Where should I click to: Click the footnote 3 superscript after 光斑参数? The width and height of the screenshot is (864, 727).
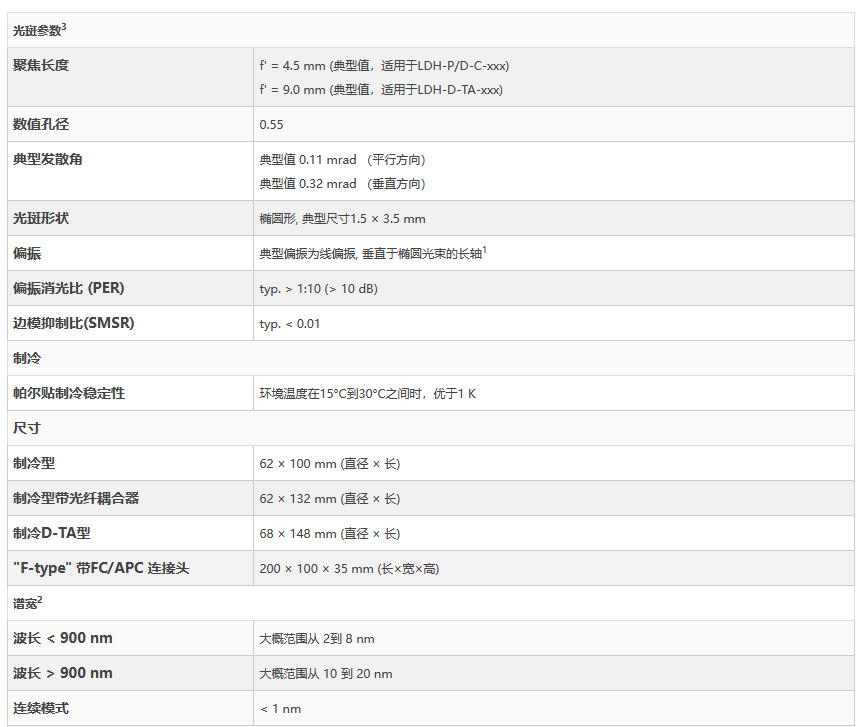pos(64,27)
